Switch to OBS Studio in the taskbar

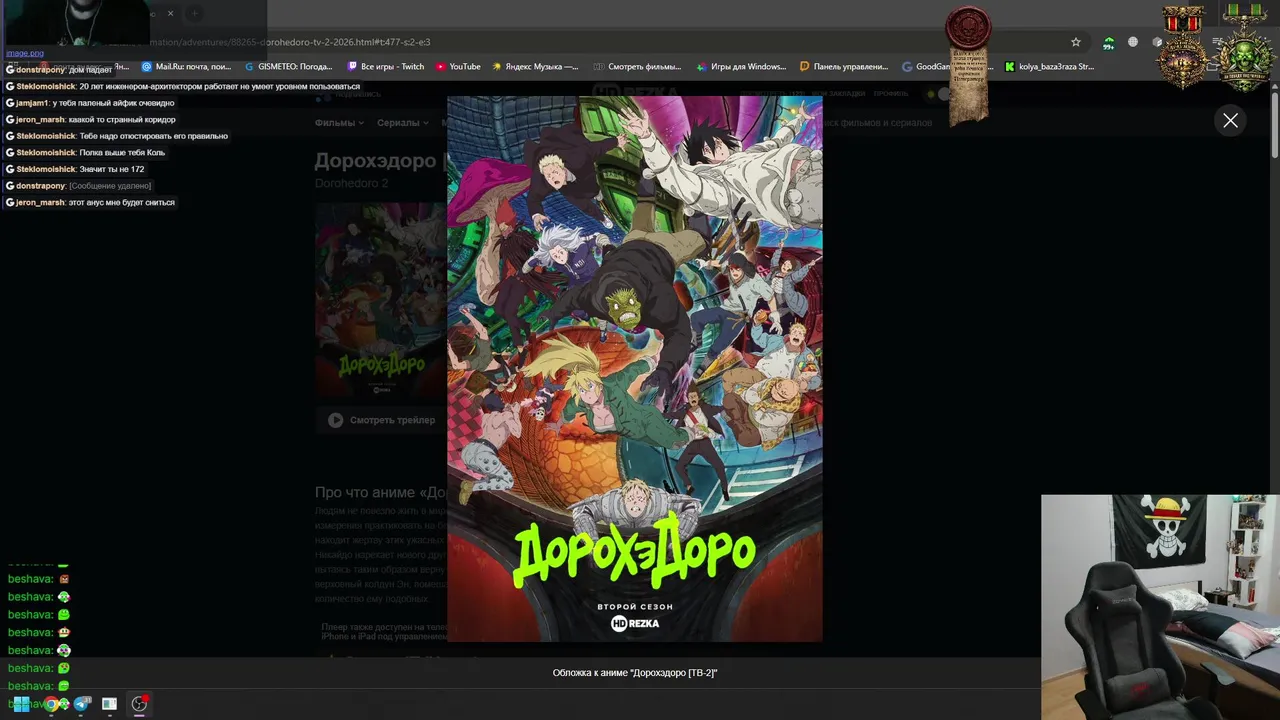pos(139,704)
